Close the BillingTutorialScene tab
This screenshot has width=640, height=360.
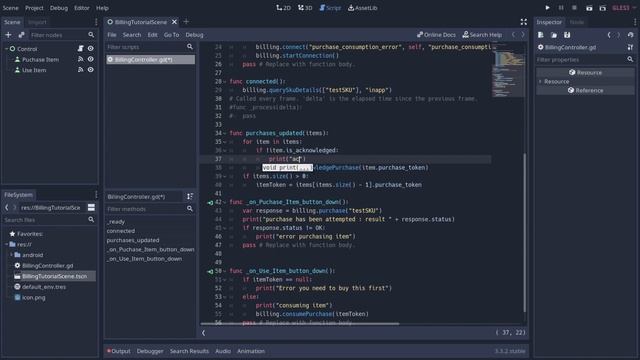click(174, 22)
